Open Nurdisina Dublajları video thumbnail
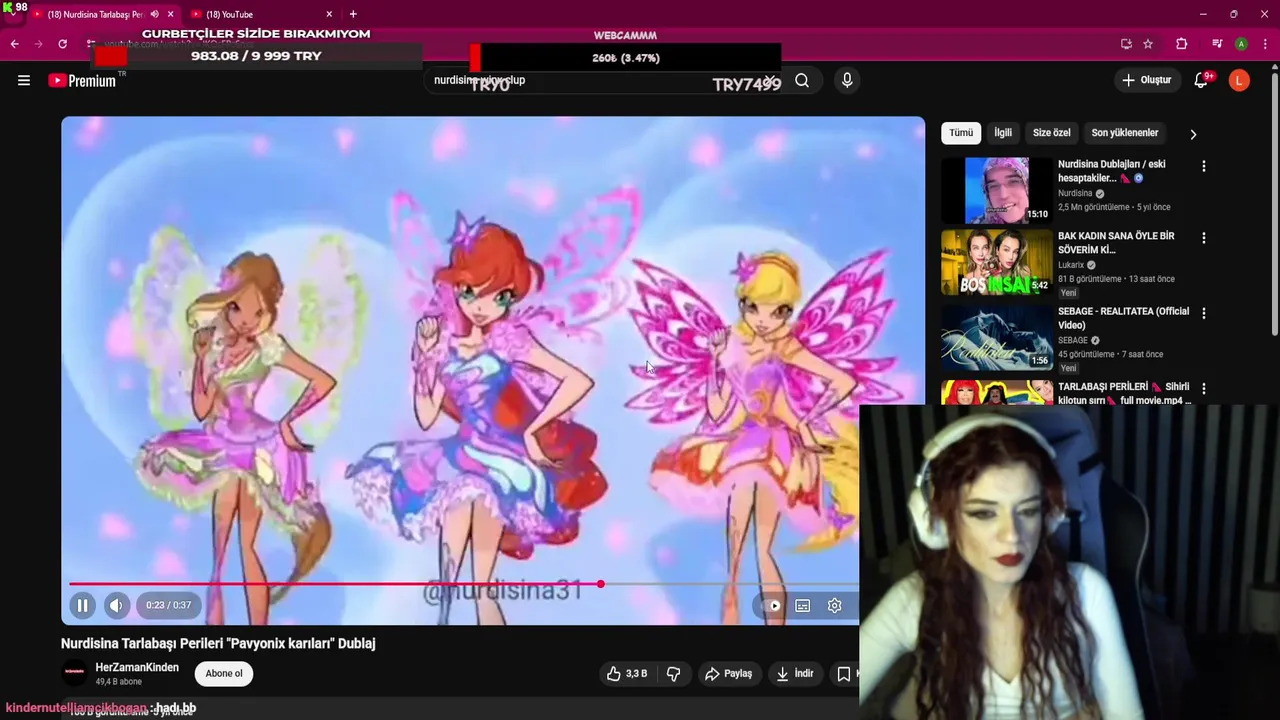The image size is (1280, 720). [x=997, y=190]
